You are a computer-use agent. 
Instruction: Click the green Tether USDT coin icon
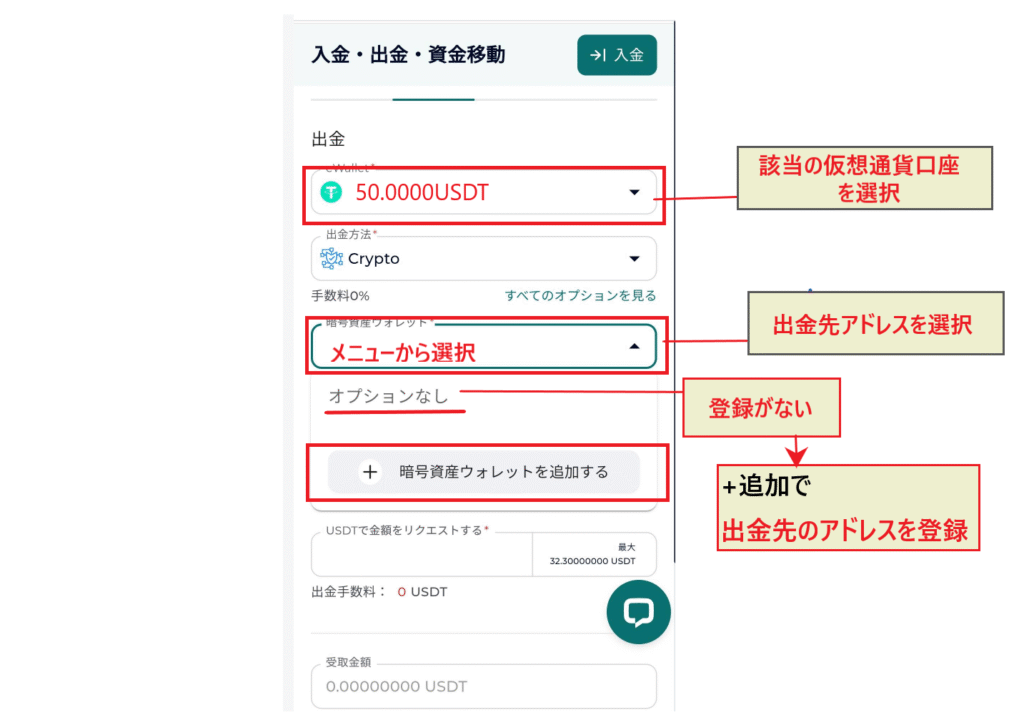[x=331, y=192]
